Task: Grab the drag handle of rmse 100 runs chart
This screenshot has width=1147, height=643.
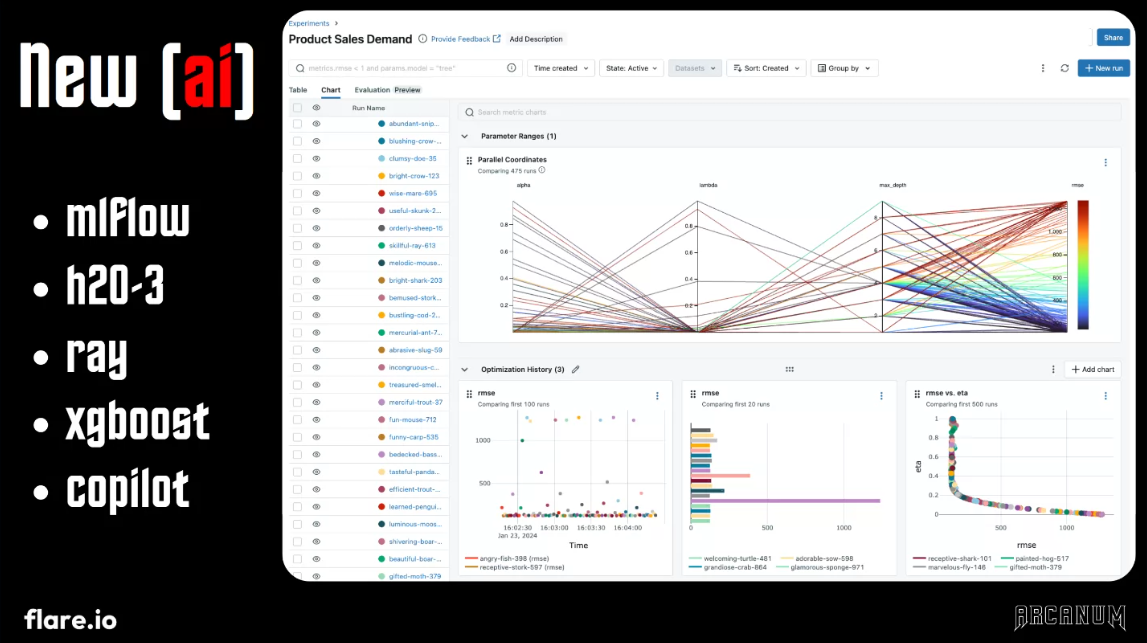Action: click(x=469, y=394)
